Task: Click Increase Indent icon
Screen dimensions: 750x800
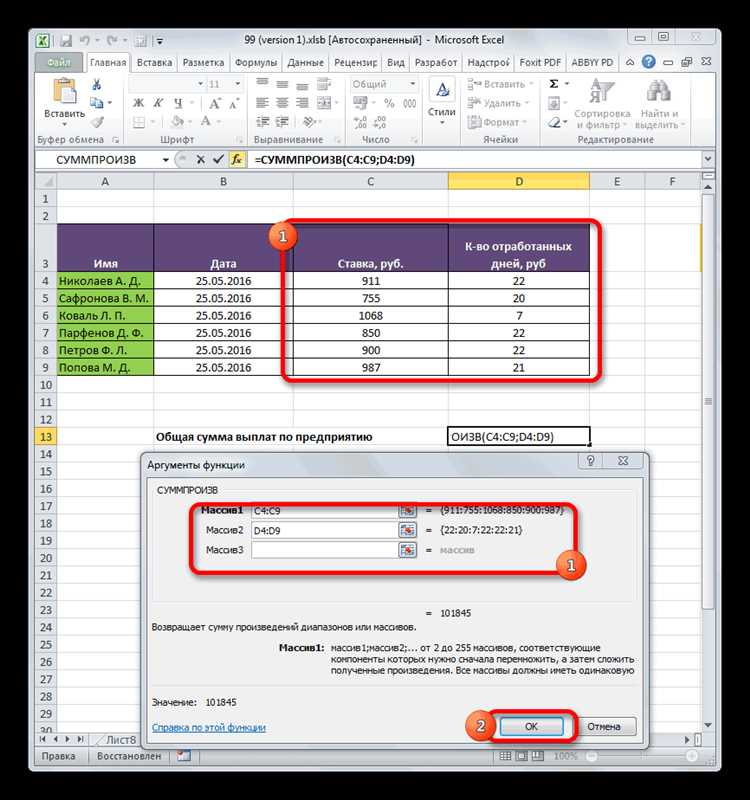Action: click(x=282, y=122)
